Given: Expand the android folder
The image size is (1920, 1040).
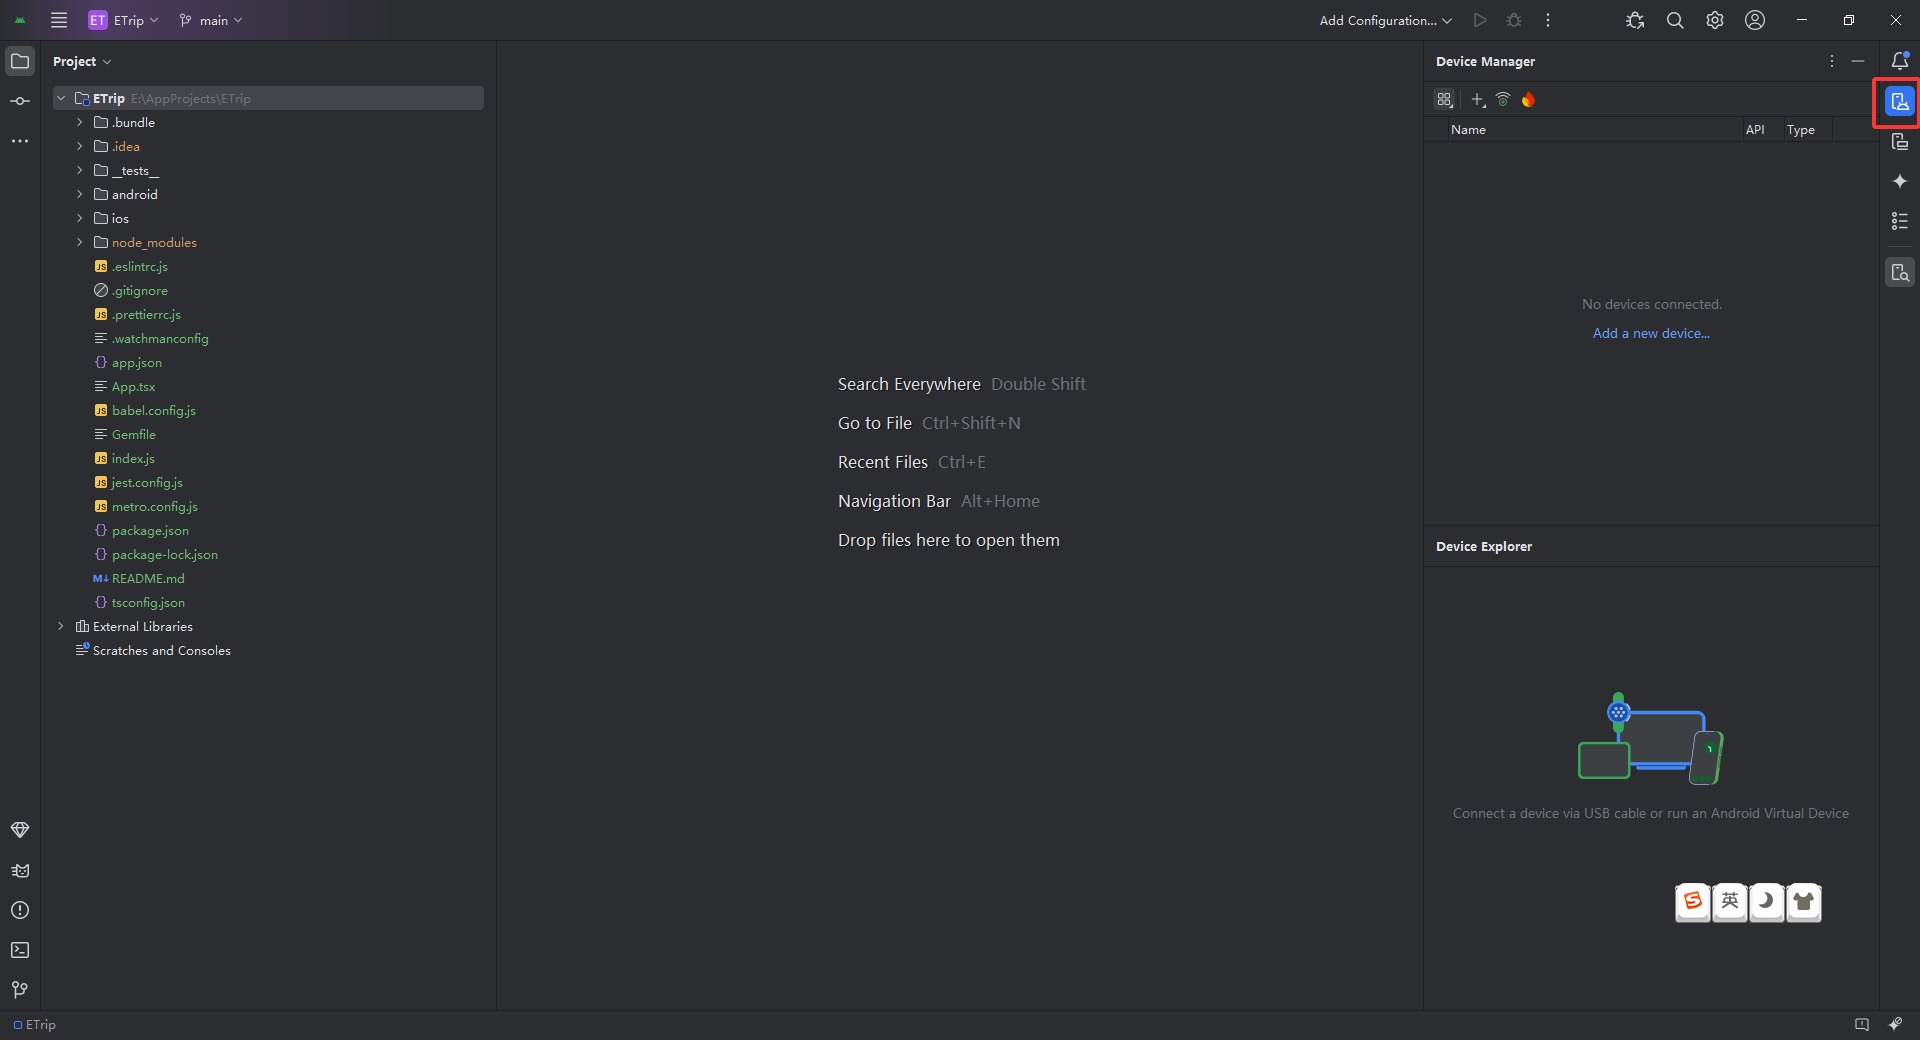Looking at the screenshot, I should (x=80, y=194).
